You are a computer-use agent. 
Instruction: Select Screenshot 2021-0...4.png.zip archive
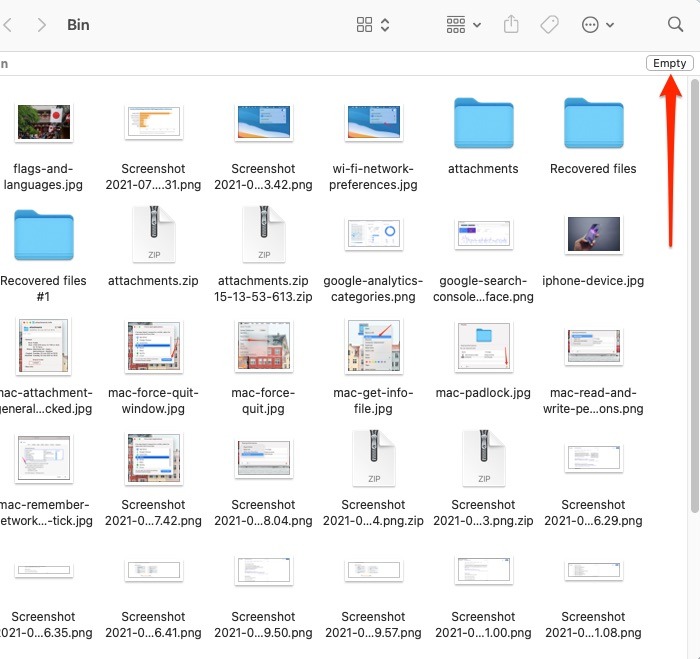tap(374, 458)
